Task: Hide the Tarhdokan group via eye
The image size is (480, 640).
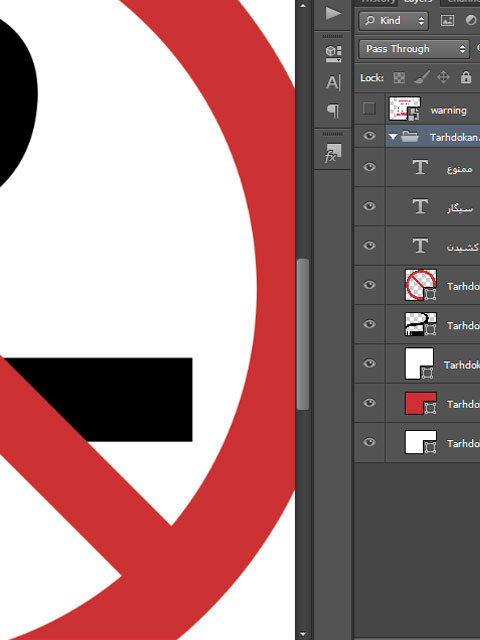Action: [369, 136]
